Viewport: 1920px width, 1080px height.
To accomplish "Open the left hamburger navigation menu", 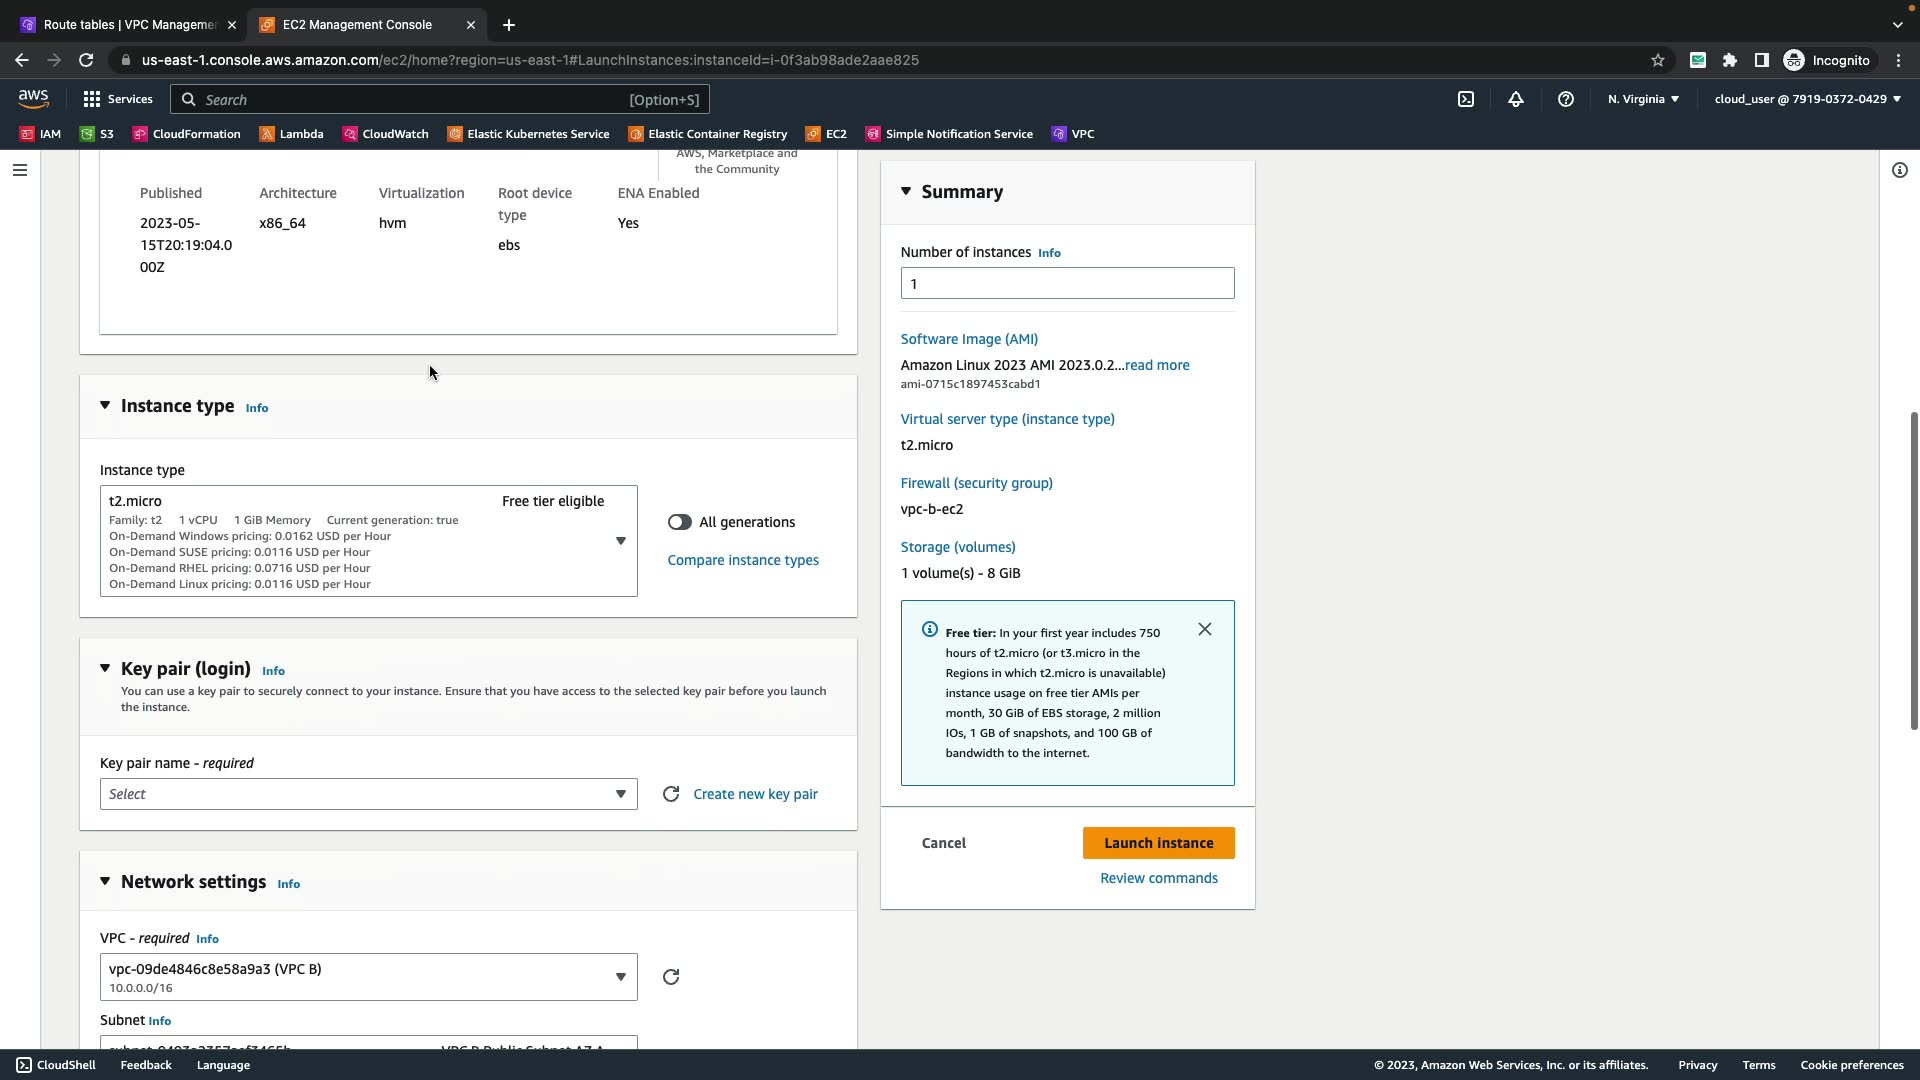I will (19, 170).
